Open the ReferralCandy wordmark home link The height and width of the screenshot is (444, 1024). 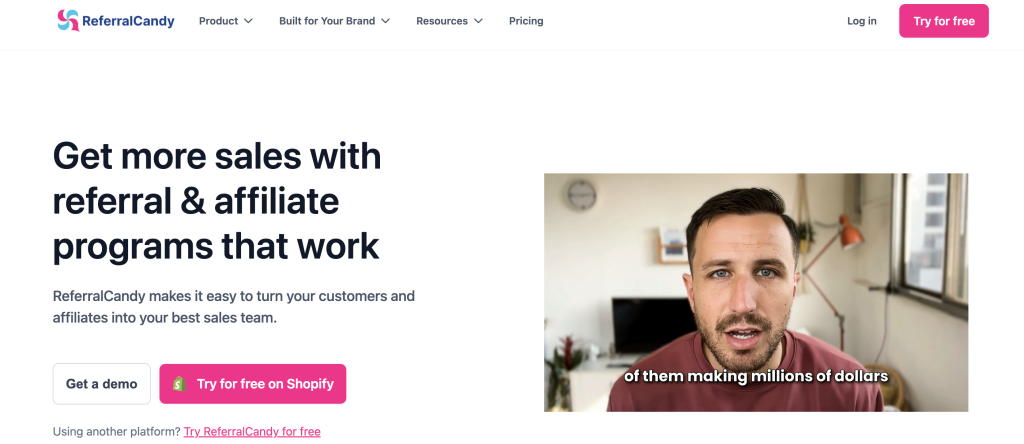(x=128, y=21)
